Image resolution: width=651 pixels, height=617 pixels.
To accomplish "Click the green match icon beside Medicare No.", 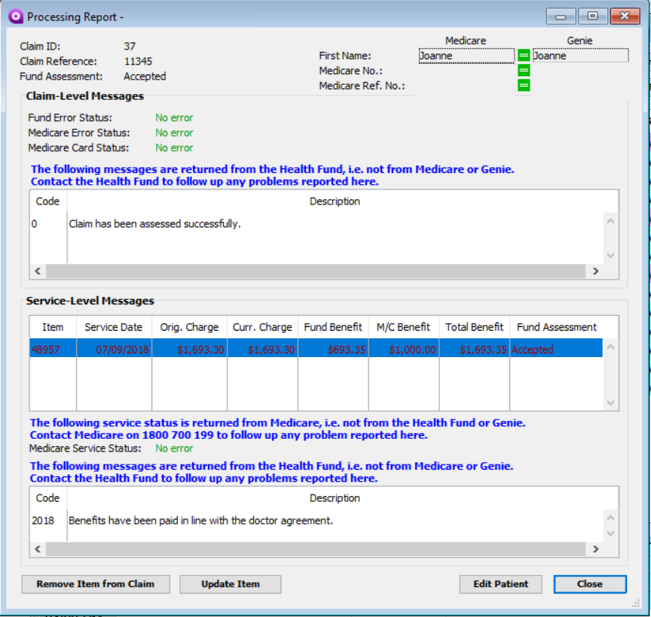I will [x=523, y=71].
